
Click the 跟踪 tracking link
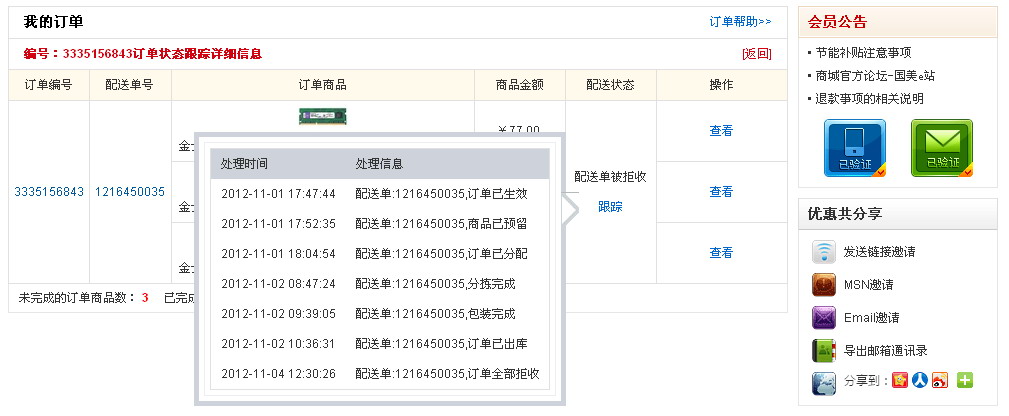[x=610, y=207]
